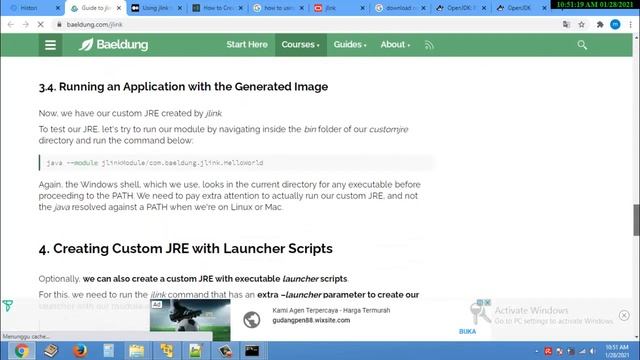Open the Chrome profile avatar
The height and width of the screenshot is (360, 640).
(x=615, y=24)
